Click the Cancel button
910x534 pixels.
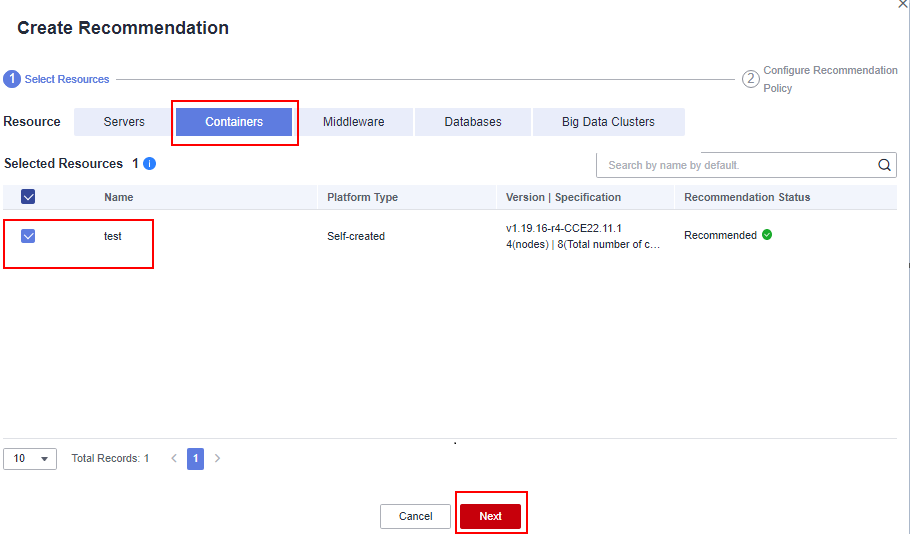tap(415, 516)
